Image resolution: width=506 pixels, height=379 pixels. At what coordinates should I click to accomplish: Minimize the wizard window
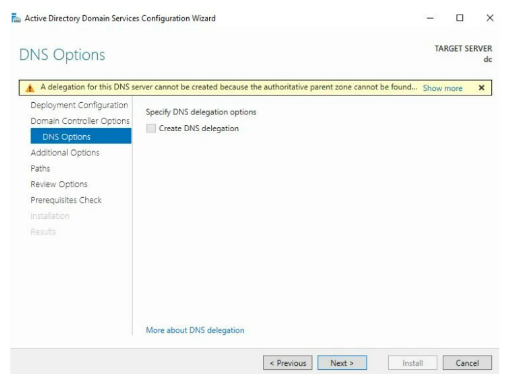click(430, 18)
